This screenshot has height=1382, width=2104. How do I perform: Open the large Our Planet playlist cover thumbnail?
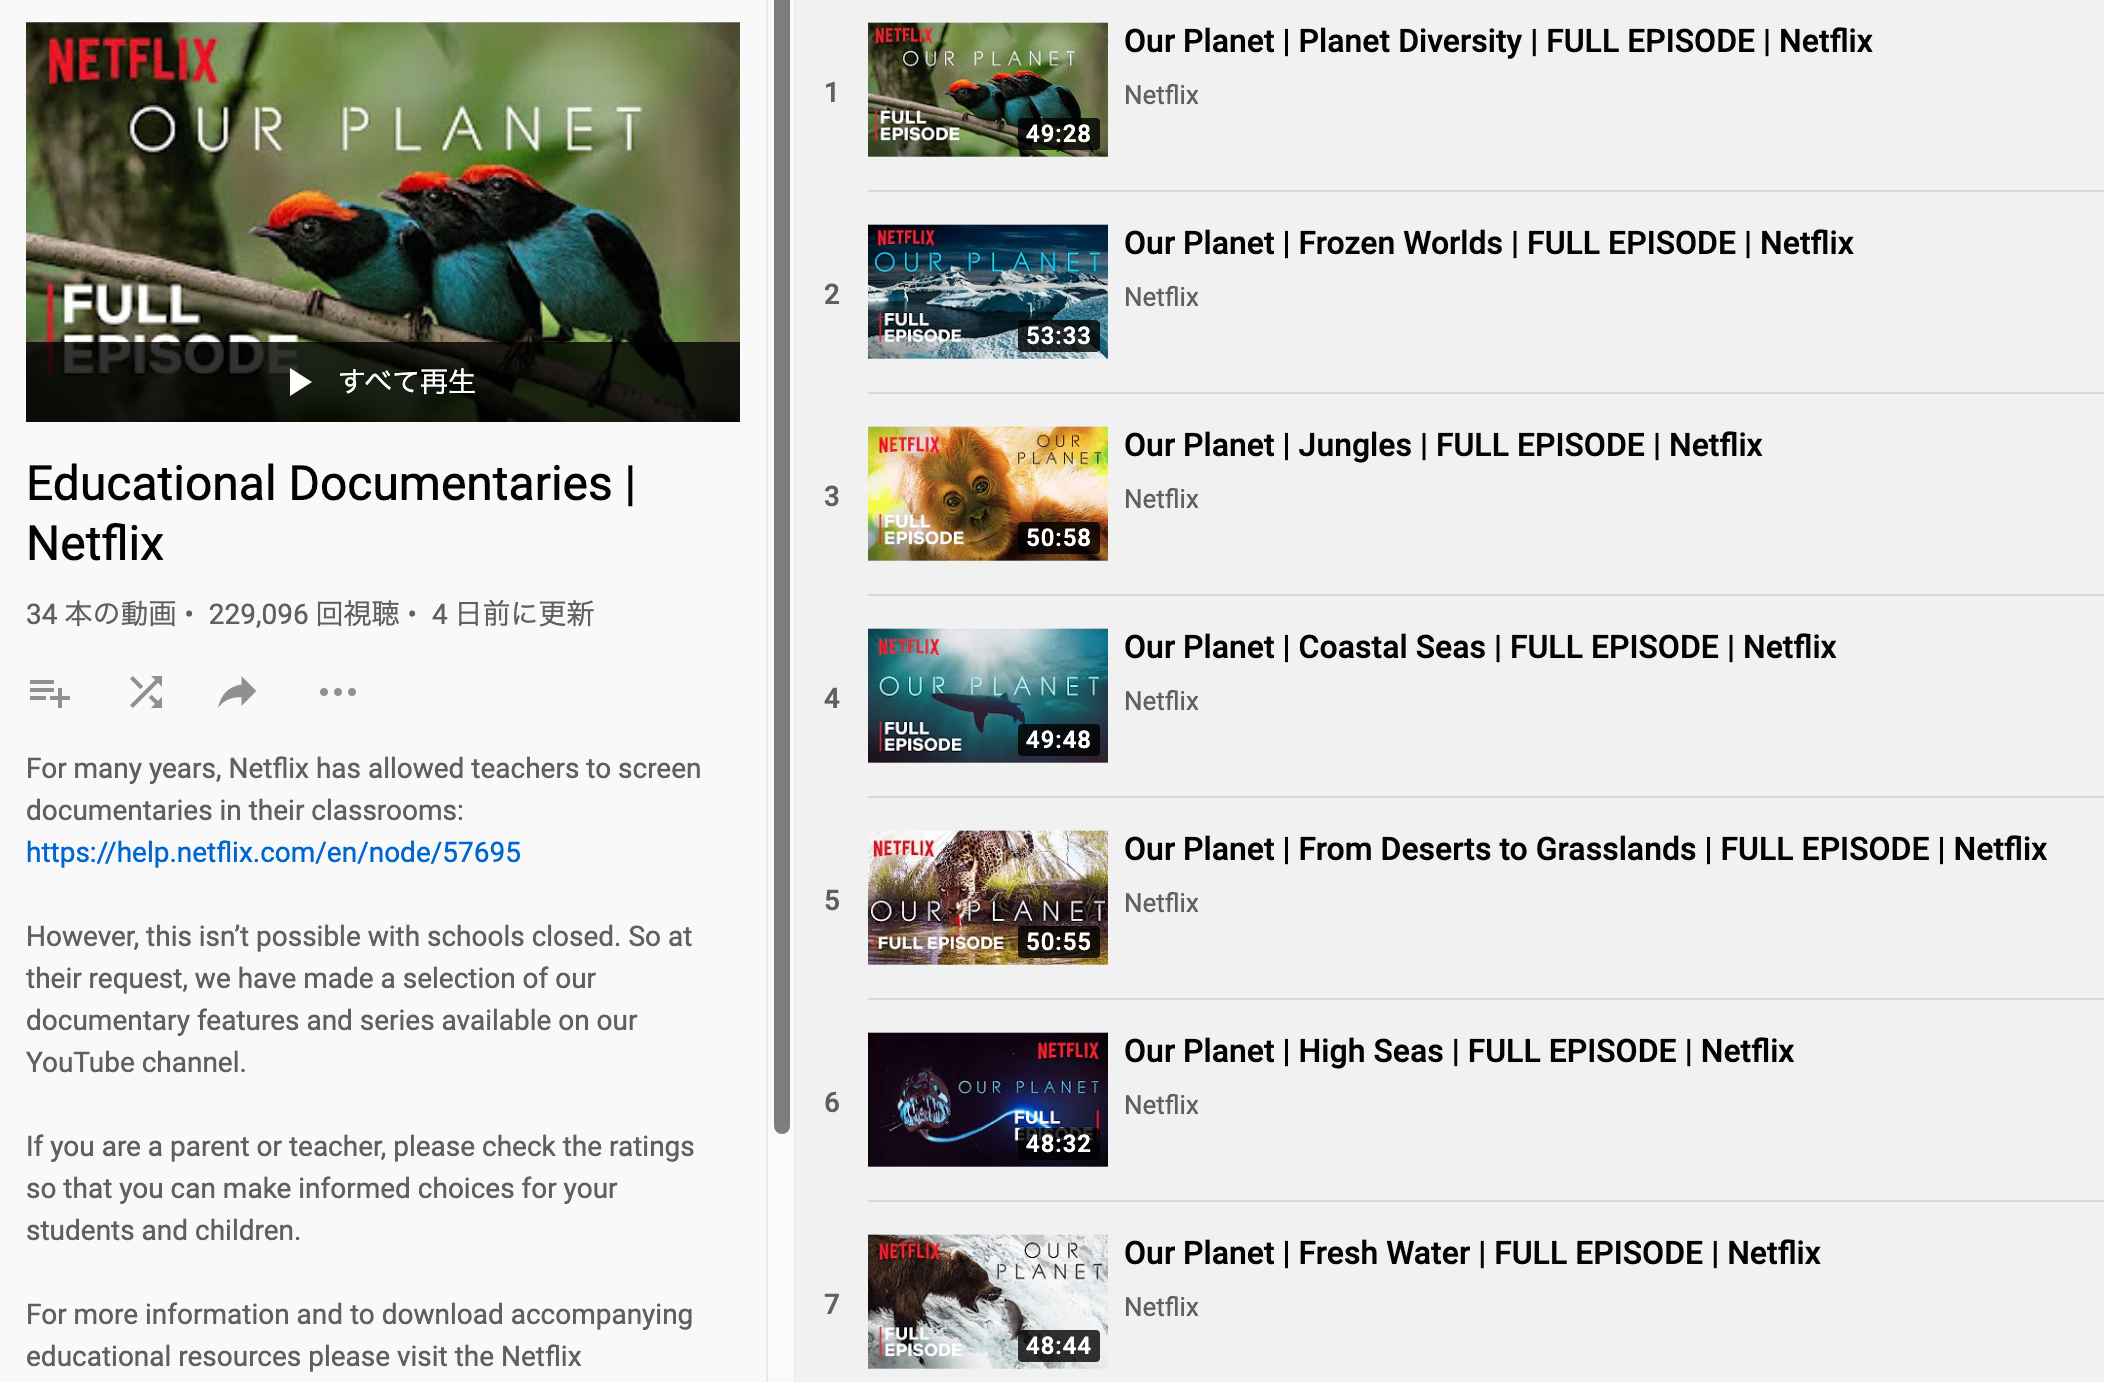383,222
